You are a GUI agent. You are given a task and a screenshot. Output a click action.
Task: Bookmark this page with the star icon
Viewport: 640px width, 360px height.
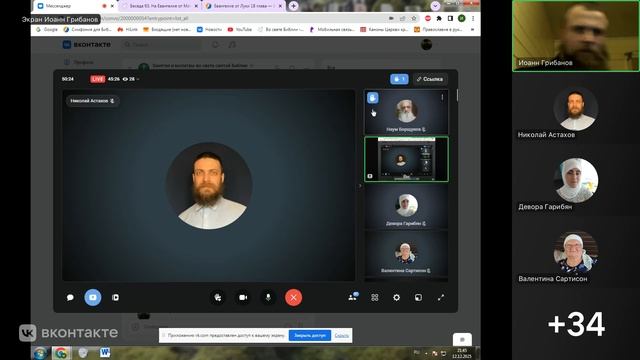414,18
